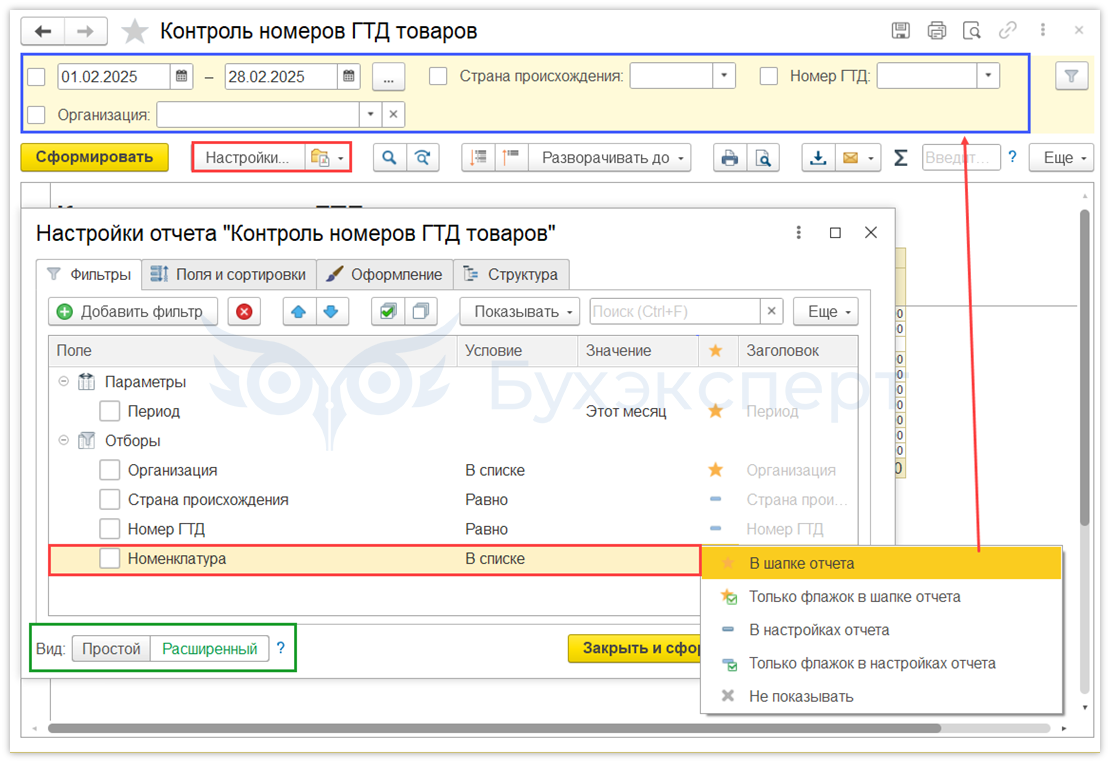Tick the Номер ГТД header checkbox
This screenshot has width=1110, height=763.
point(769,76)
